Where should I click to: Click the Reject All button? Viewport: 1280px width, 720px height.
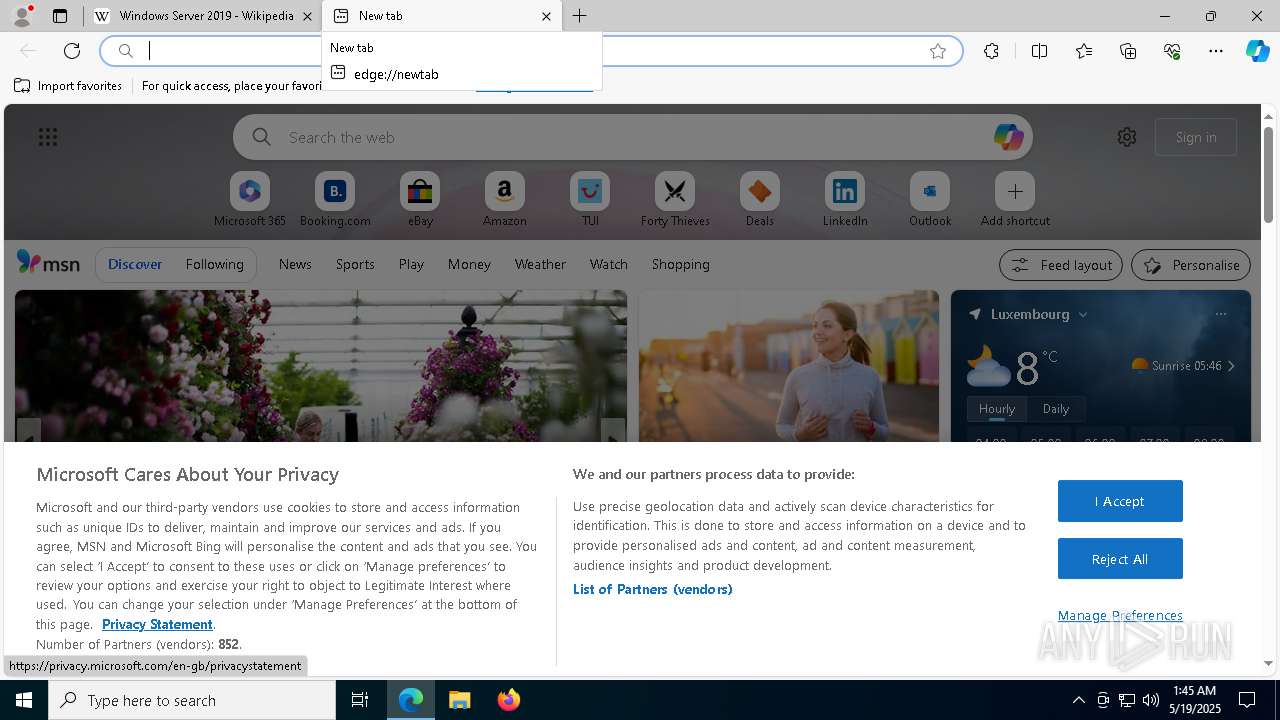tap(1120, 559)
